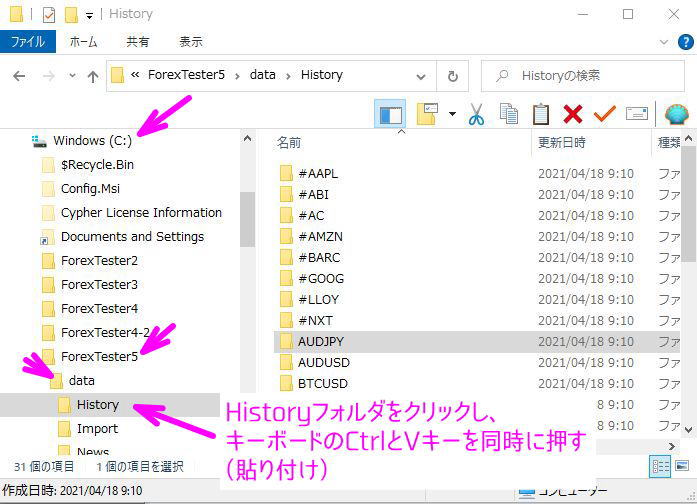The width and height of the screenshot is (697, 504).
Task: Click the red X Delete icon
Action: click(573, 114)
